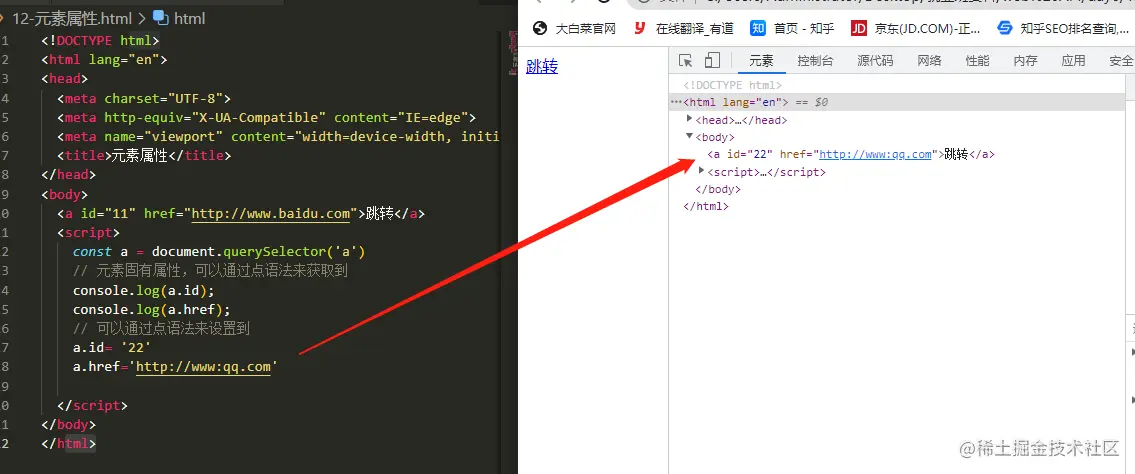Image resolution: width=1135 pixels, height=474 pixels.
Task: Select the 性能 tab
Action: 977,61
